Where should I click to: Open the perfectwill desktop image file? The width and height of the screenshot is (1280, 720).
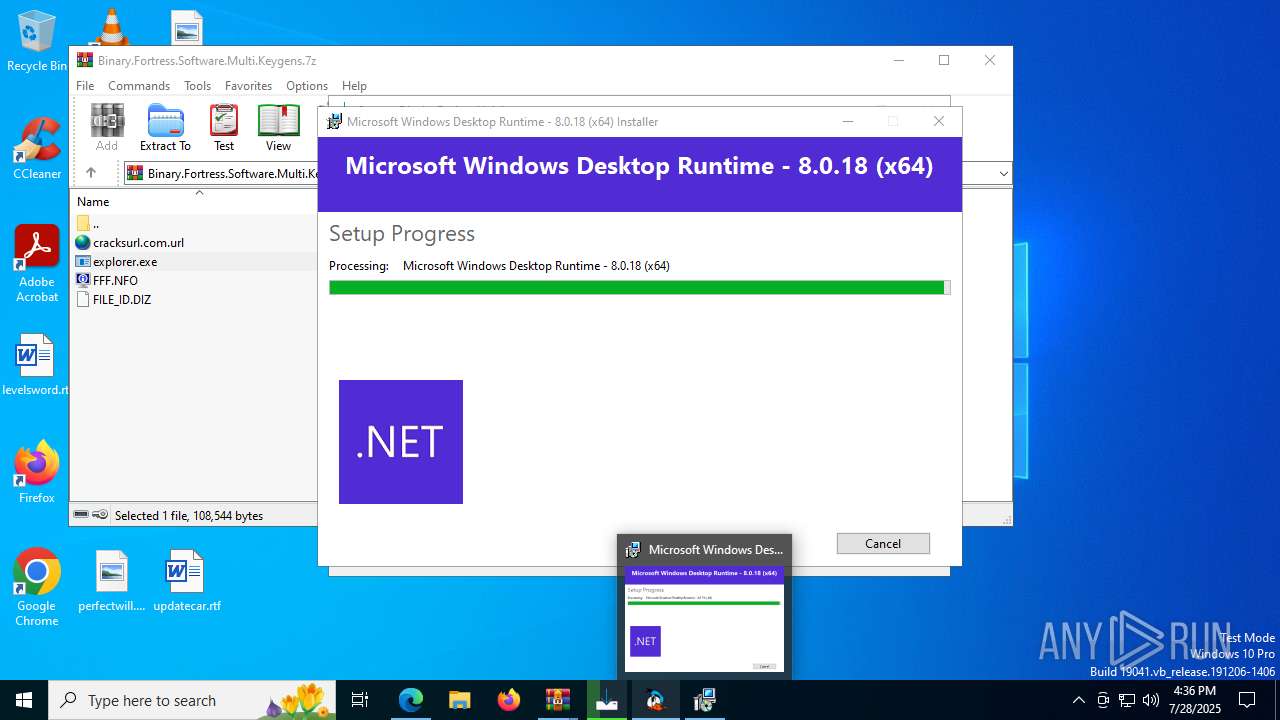point(112,581)
